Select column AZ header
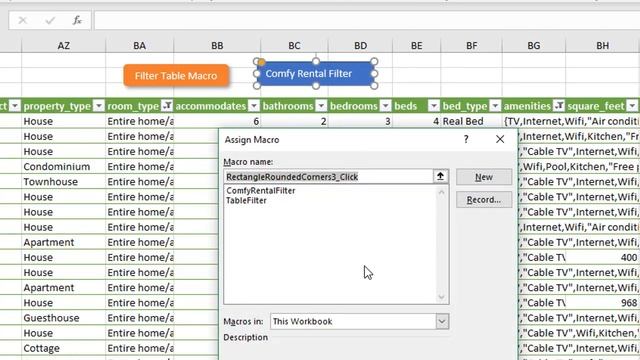 (x=63, y=46)
